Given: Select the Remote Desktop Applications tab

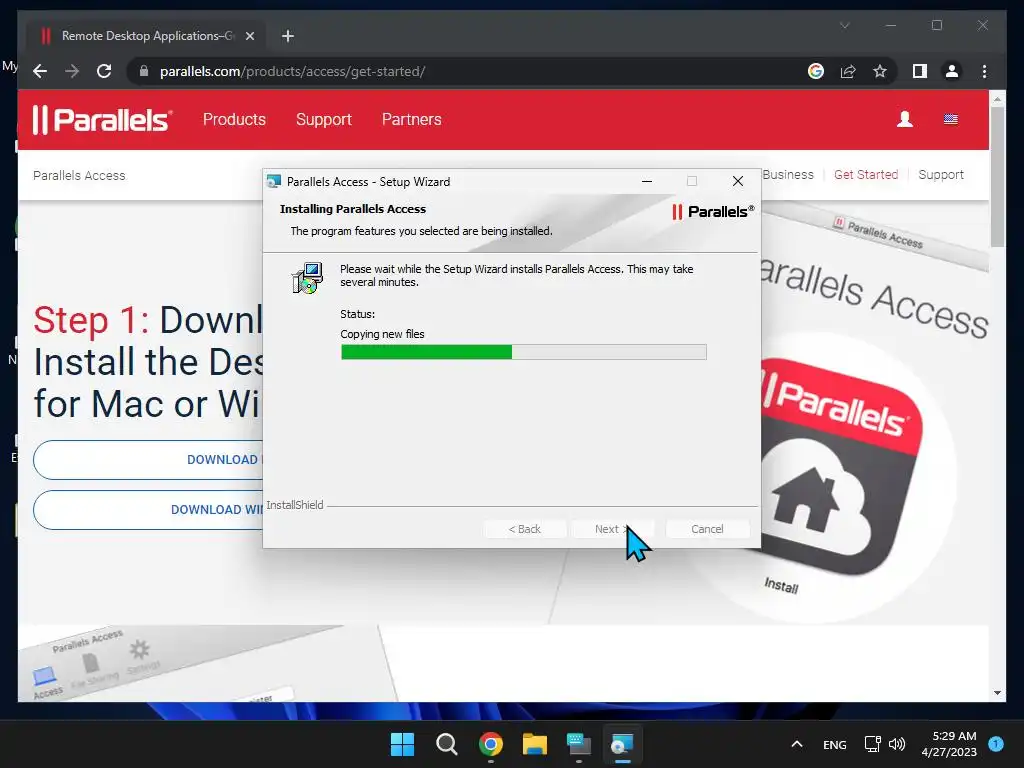Looking at the screenshot, I should 147,36.
